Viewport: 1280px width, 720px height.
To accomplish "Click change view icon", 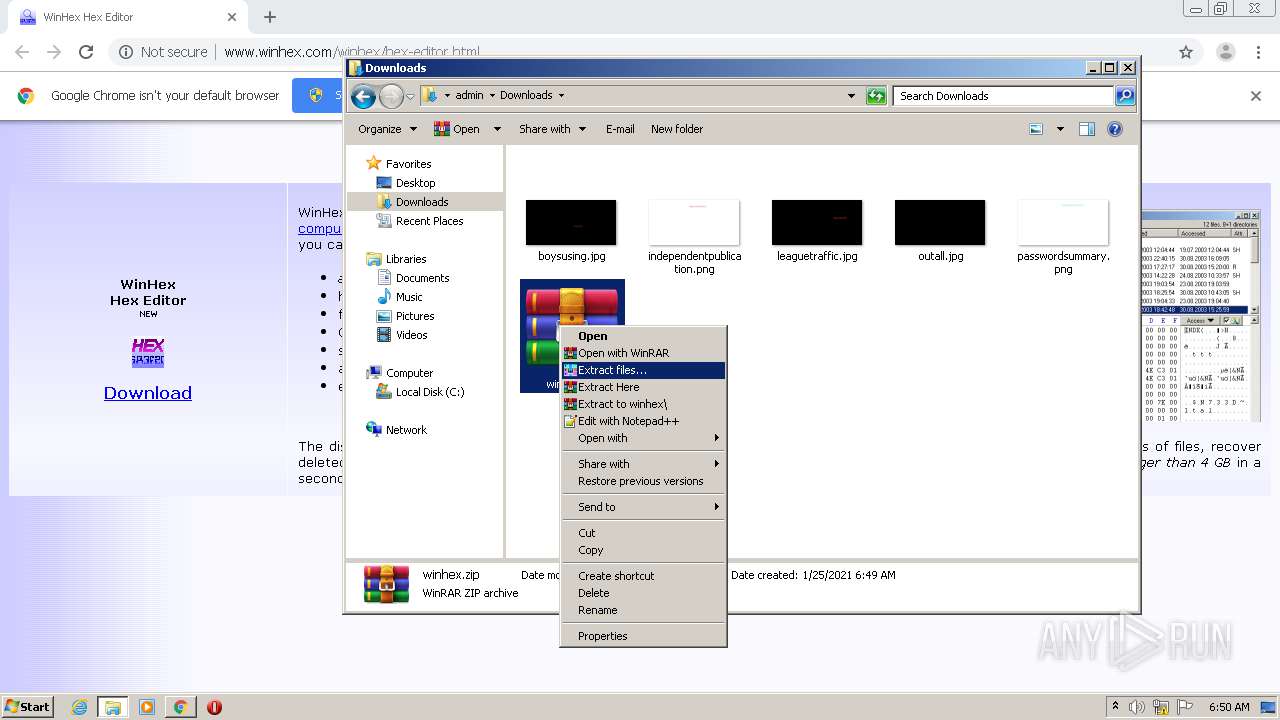I will [x=1036, y=129].
